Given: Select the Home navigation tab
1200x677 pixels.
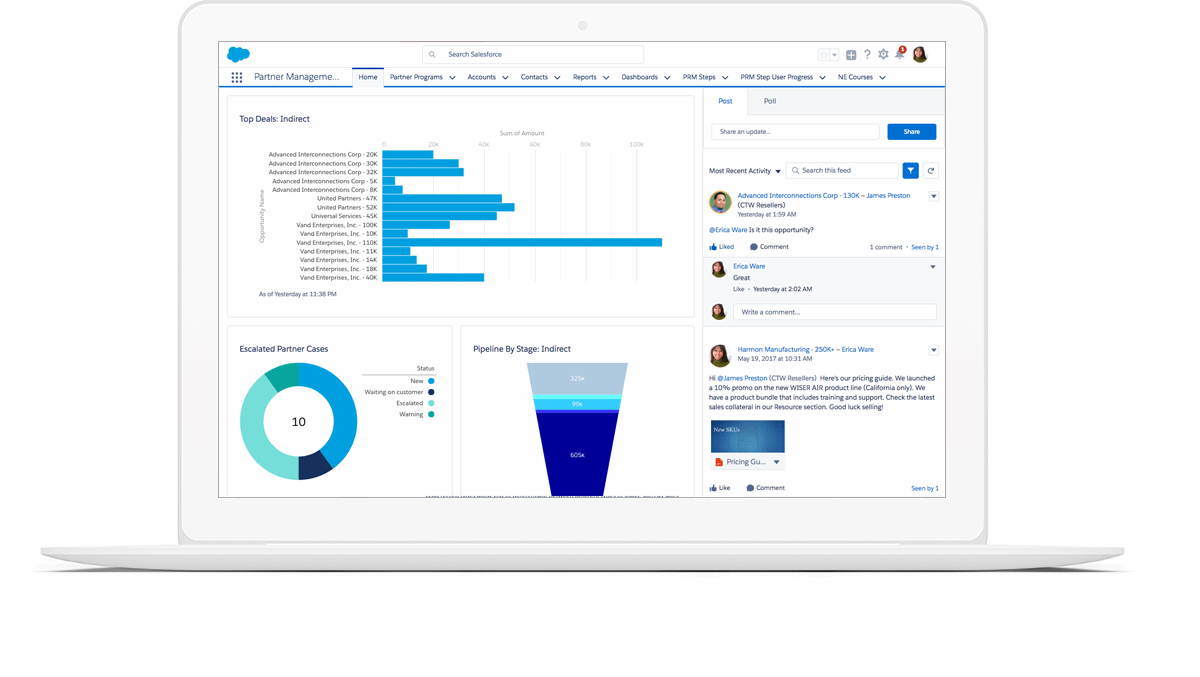Looking at the screenshot, I should coord(368,77).
